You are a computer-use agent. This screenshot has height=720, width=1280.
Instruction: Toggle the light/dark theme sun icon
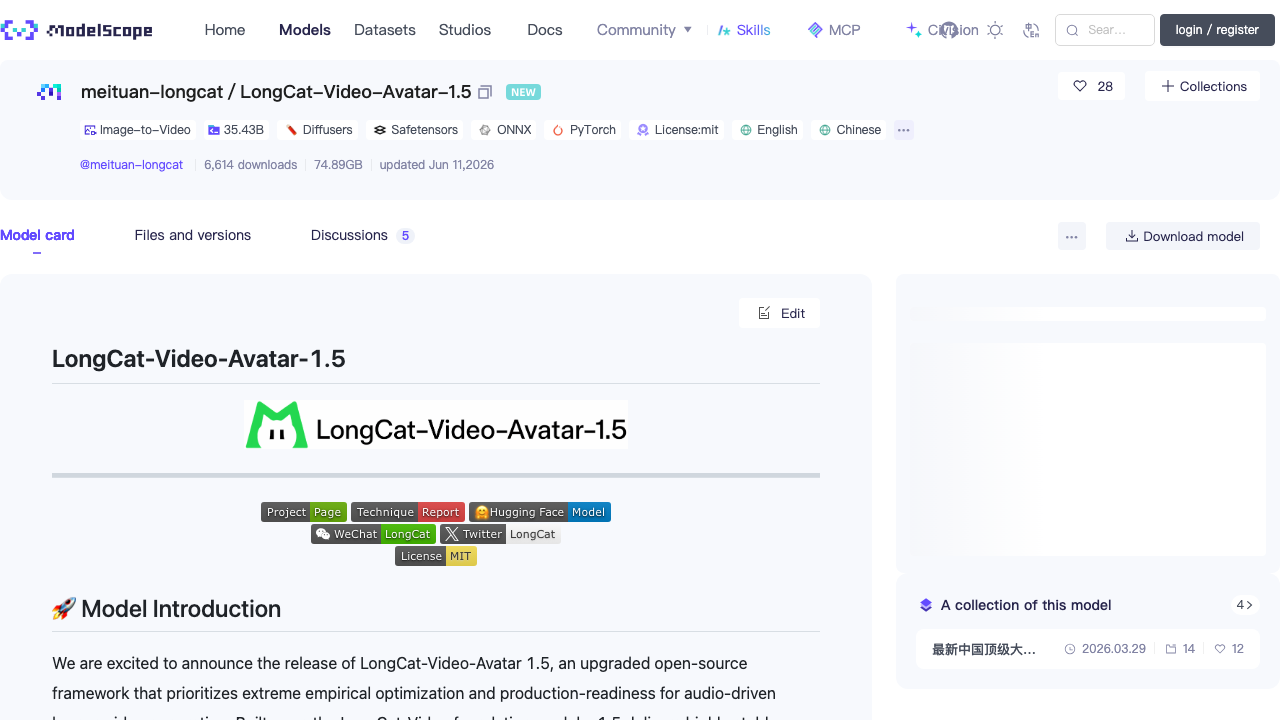pyautogui.click(x=995, y=30)
